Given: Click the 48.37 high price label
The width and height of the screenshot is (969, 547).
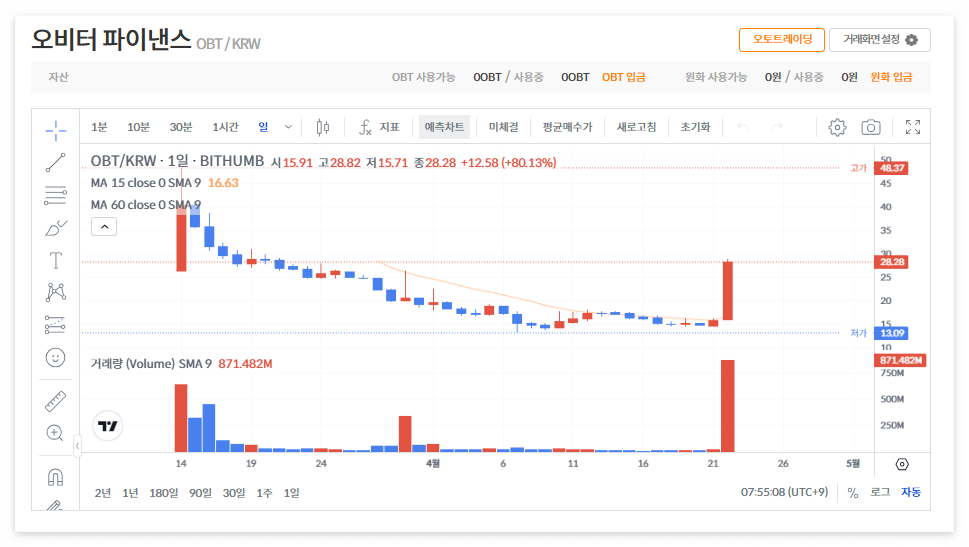Looking at the screenshot, I should (x=891, y=168).
